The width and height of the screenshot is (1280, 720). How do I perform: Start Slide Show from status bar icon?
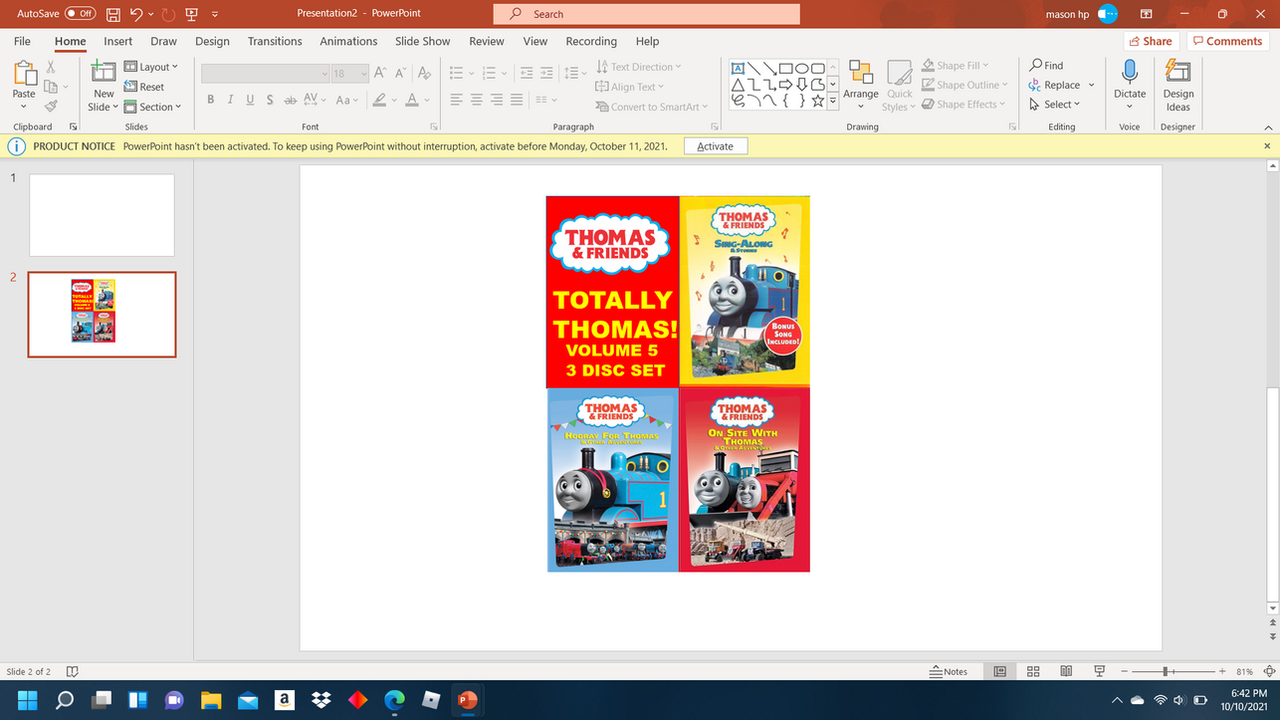(1099, 671)
